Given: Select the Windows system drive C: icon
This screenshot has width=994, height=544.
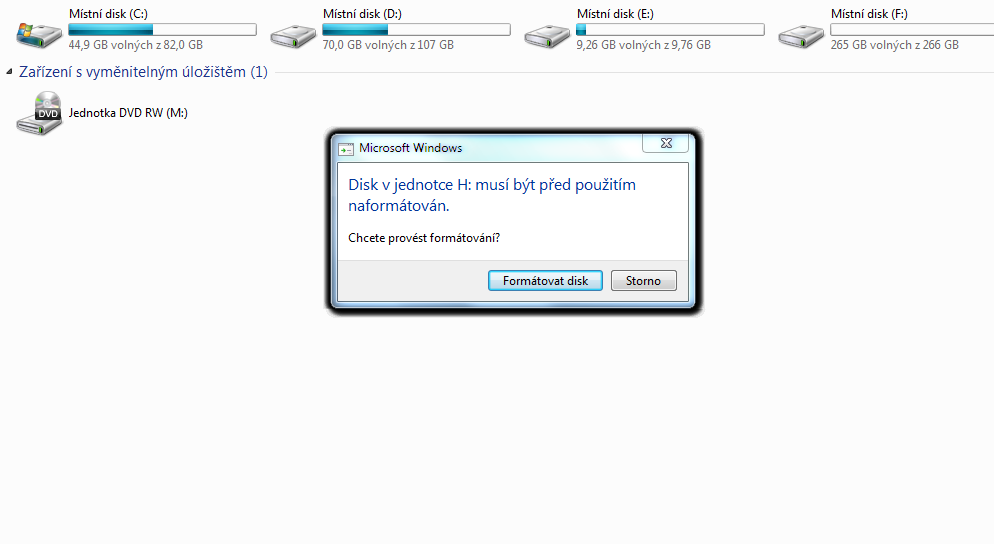Looking at the screenshot, I should [x=39, y=36].
